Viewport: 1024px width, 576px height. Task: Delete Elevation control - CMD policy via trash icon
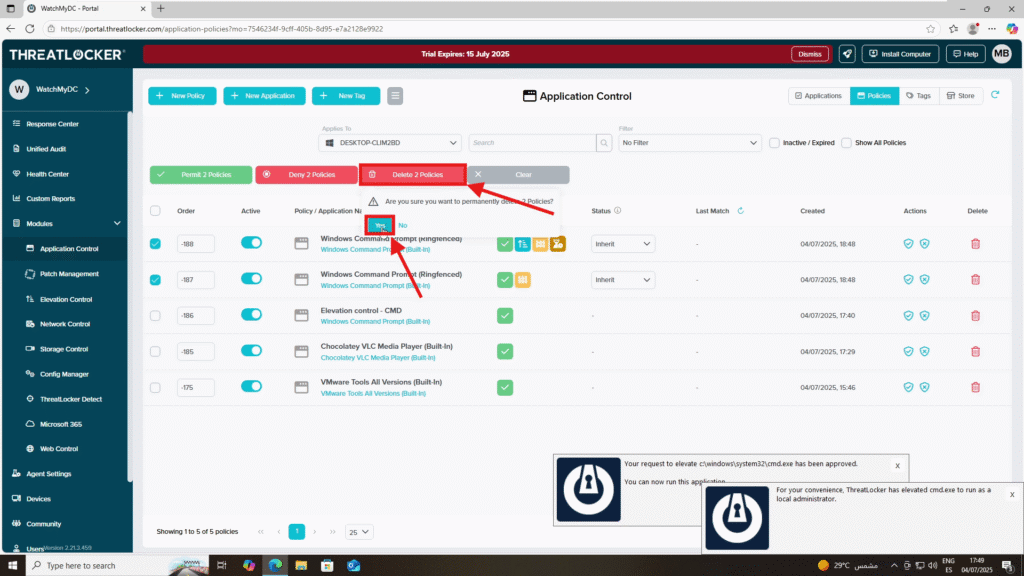coord(975,315)
